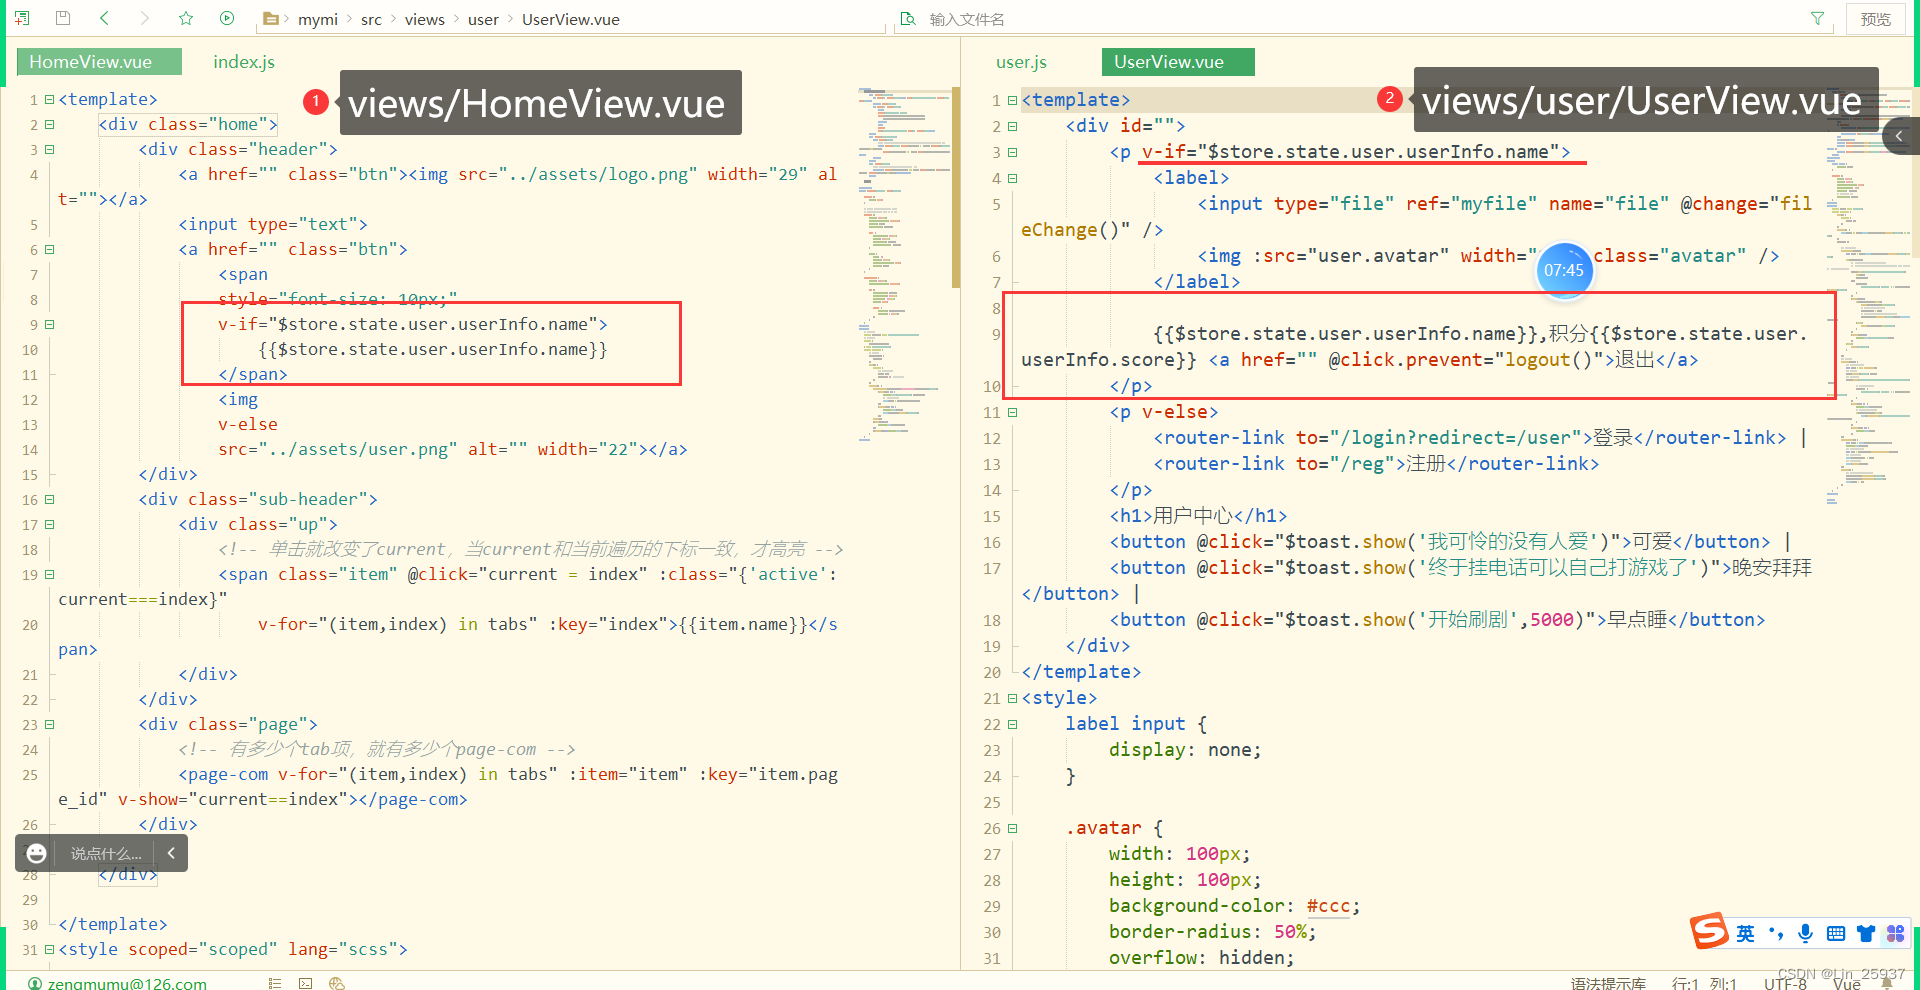Viewport: 1920px width, 990px height.
Task: Collapse line 23 div page in left editor
Action: click(x=49, y=725)
